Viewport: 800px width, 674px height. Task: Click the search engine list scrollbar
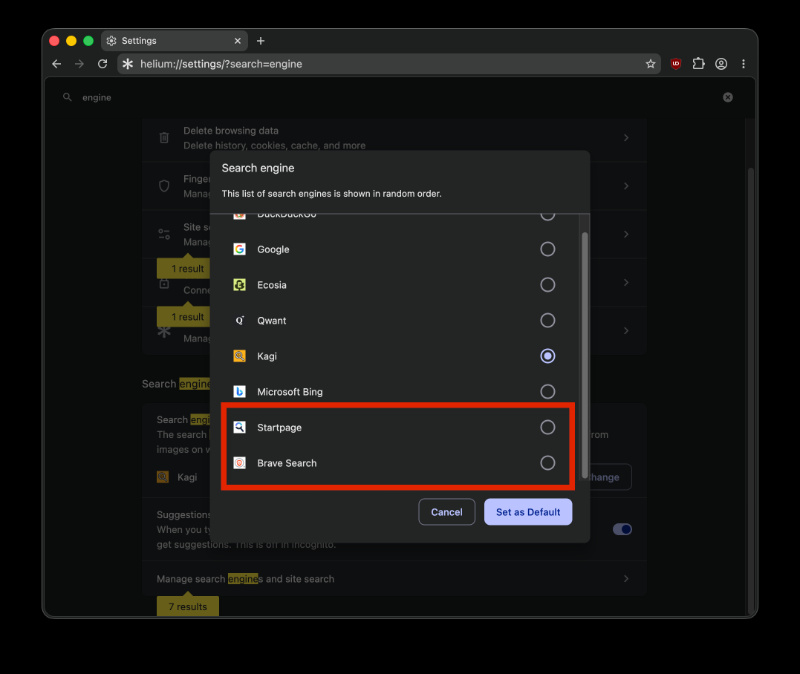coord(585,355)
